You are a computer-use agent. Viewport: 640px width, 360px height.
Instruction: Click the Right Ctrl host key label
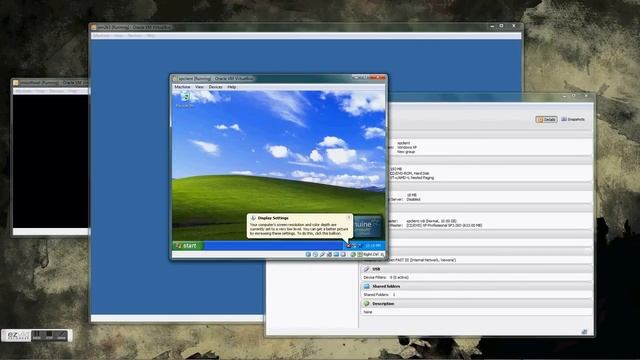pos(371,254)
